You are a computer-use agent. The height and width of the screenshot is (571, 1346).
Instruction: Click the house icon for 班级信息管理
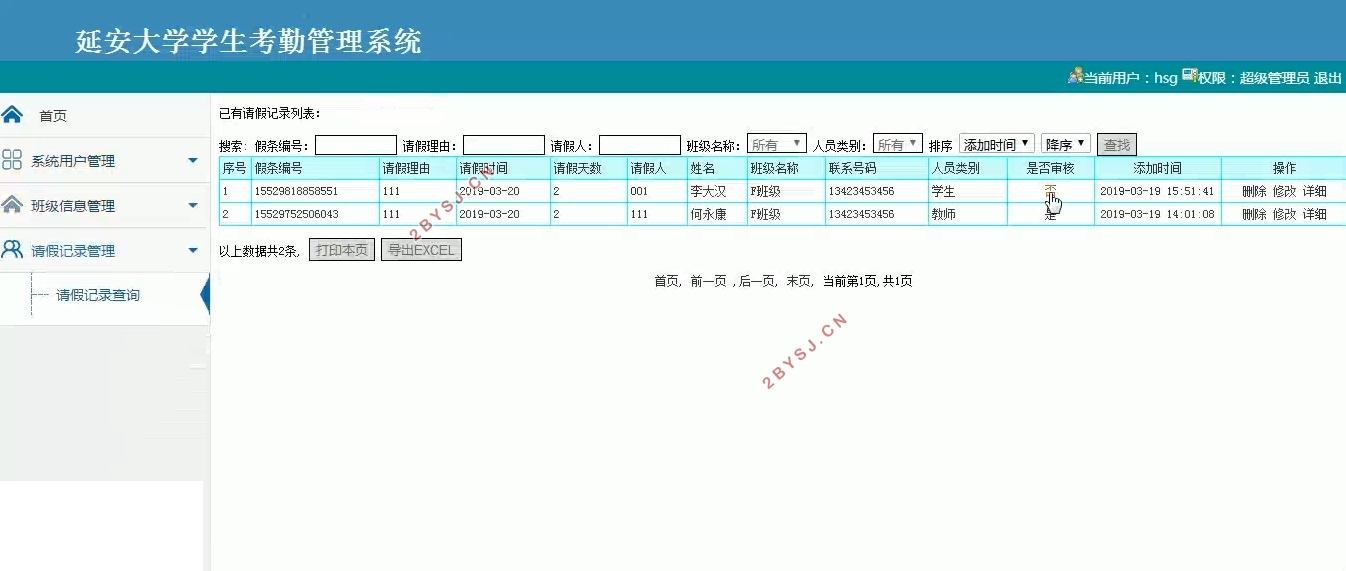(x=12, y=205)
